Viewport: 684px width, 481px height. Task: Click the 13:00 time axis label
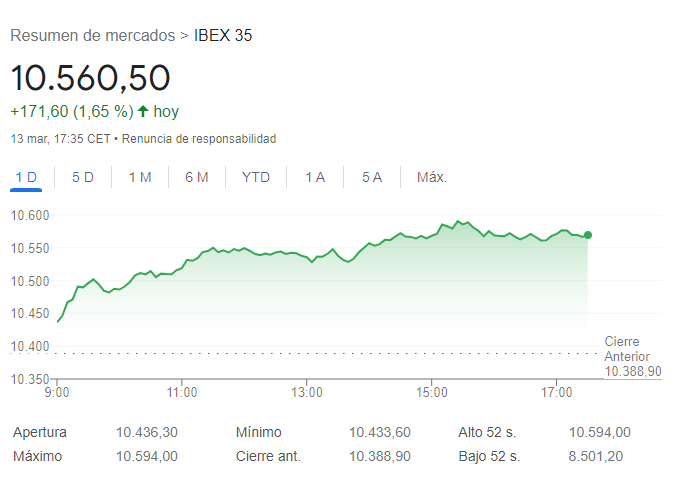[x=306, y=392]
